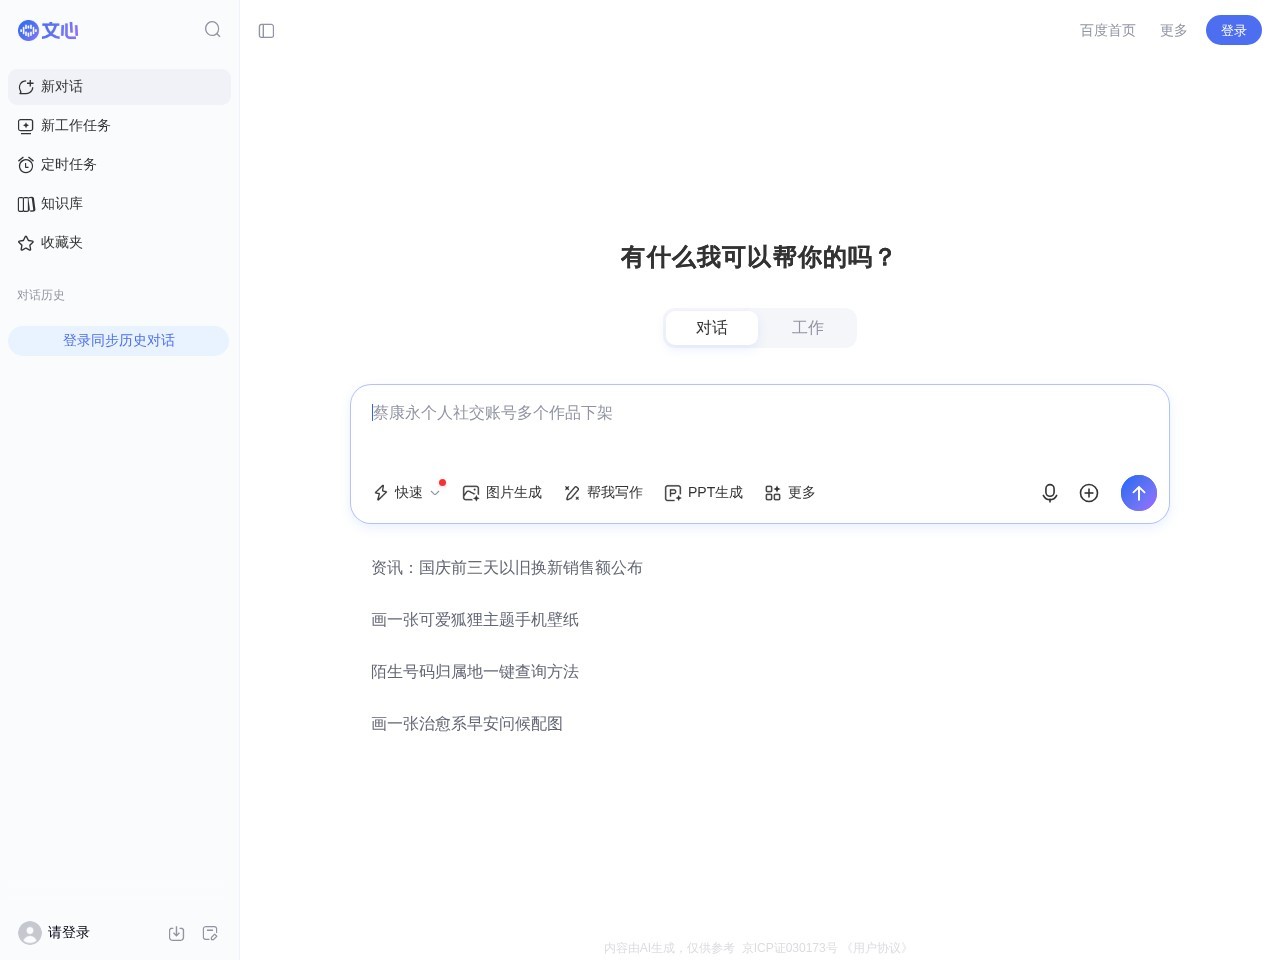Click 请登录 at sidebar bottom

69,932
